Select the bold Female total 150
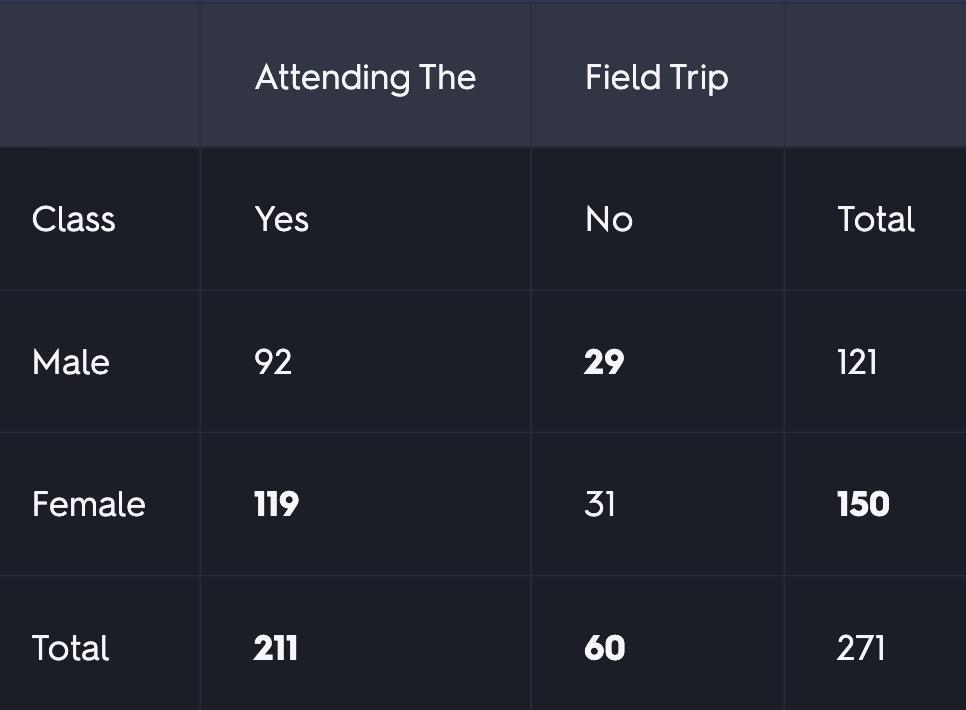Screen dimensions: 966x710 [x=863, y=504]
